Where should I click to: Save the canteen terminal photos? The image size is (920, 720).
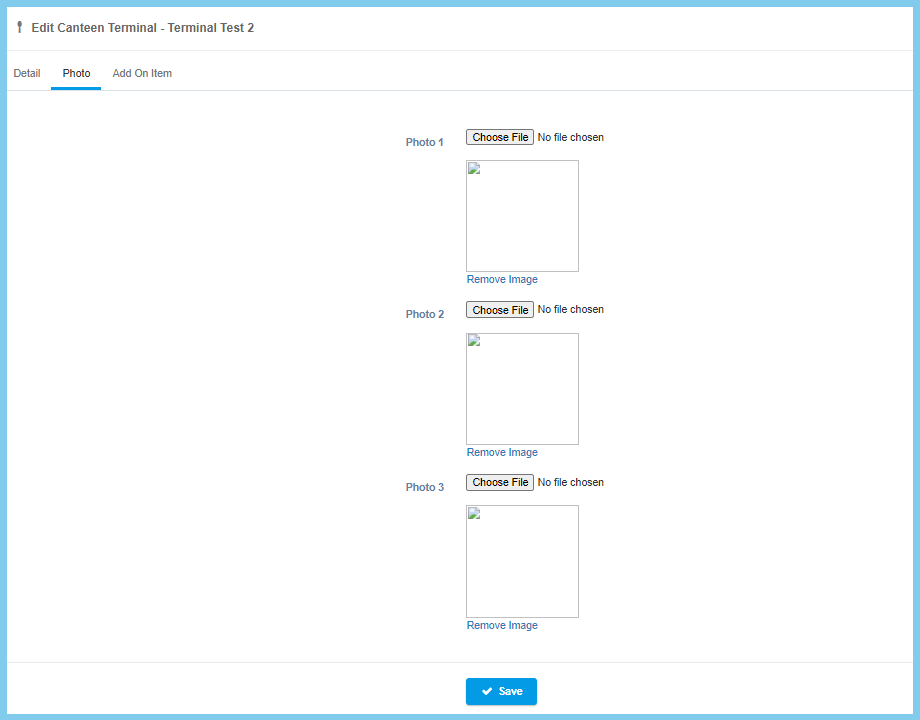coord(501,691)
